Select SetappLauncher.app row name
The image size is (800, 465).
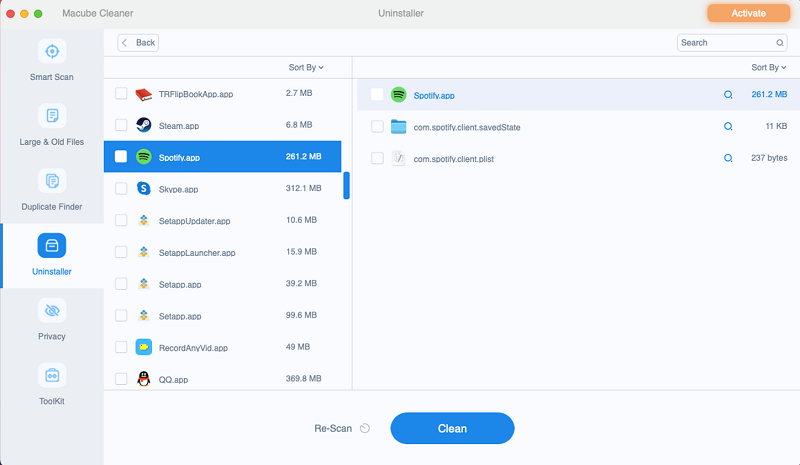[197, 253]
